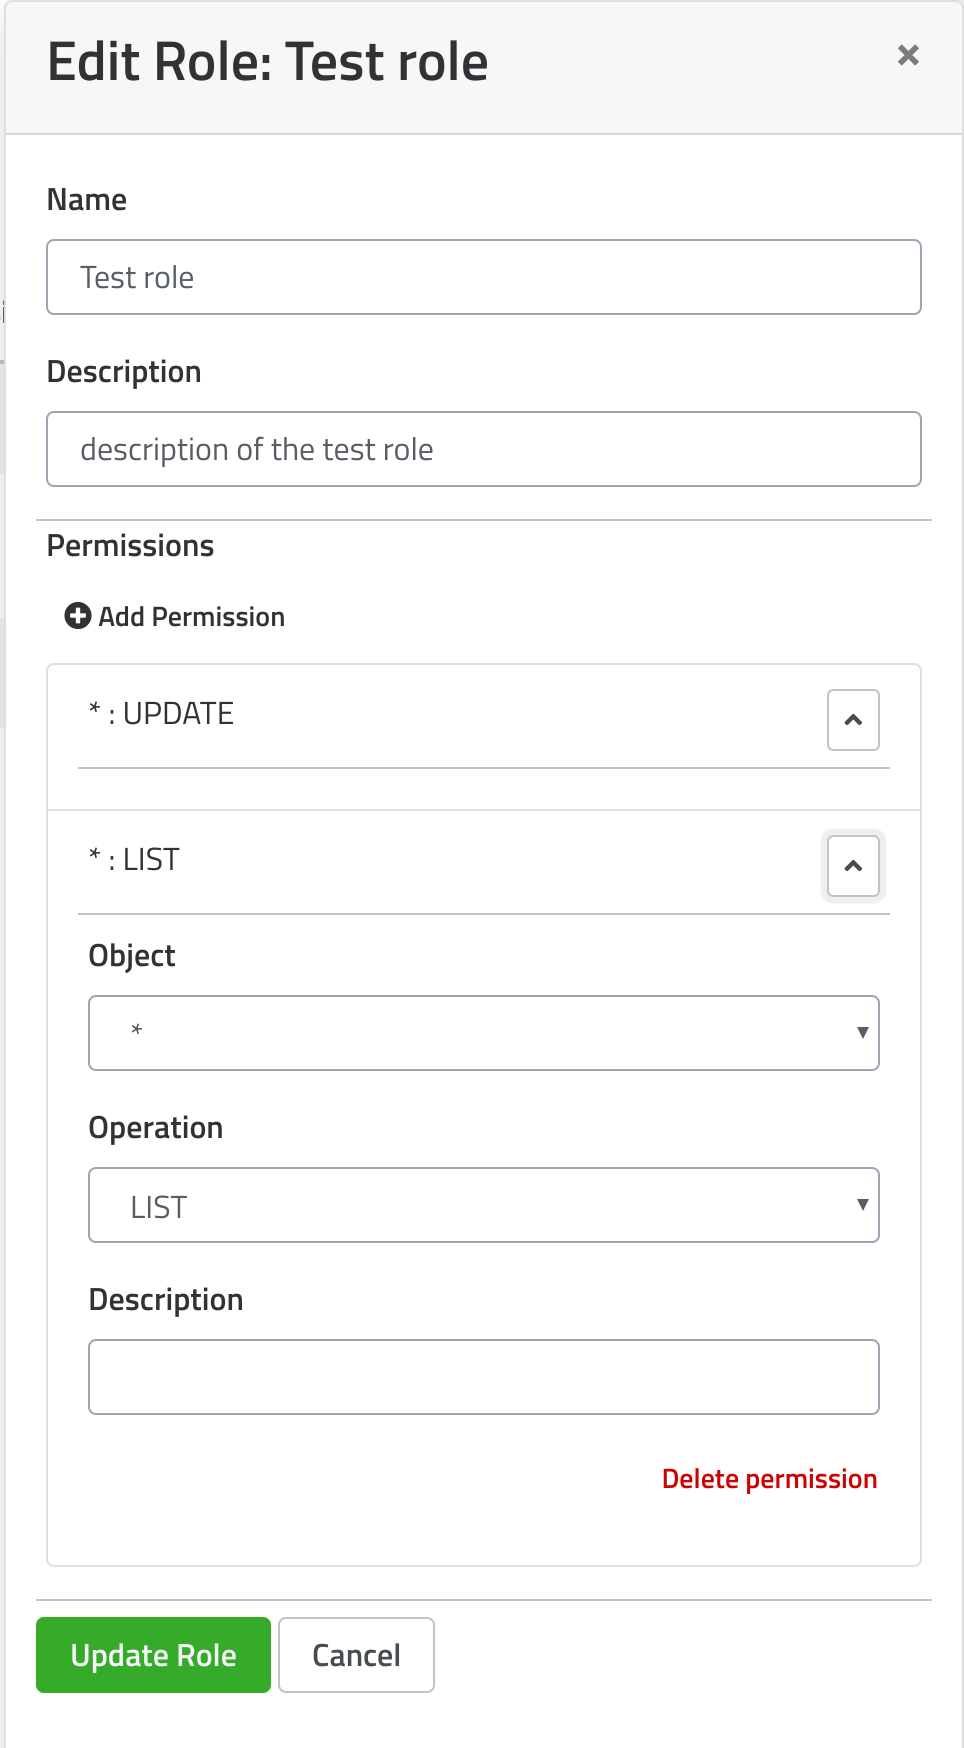Open the Operation dropdown showing LIST

[484, 1205]
